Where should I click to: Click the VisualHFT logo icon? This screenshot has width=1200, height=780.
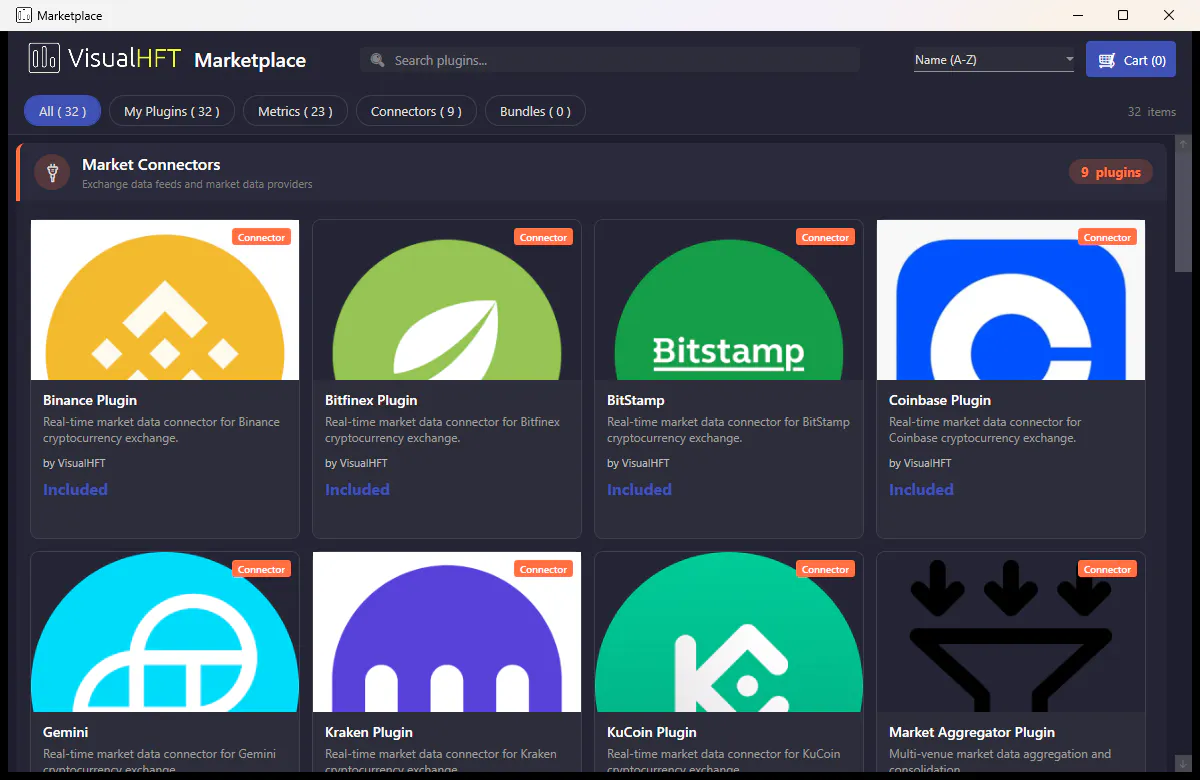[43, 58]
